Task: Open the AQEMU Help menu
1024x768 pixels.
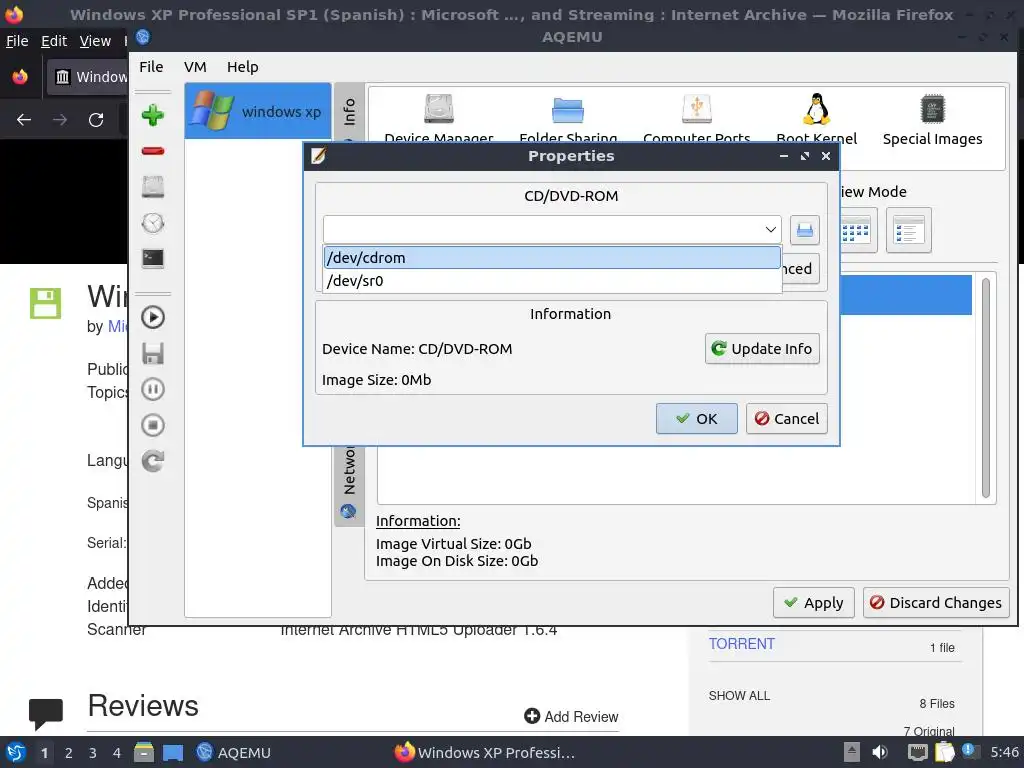Action: point(242,67)
